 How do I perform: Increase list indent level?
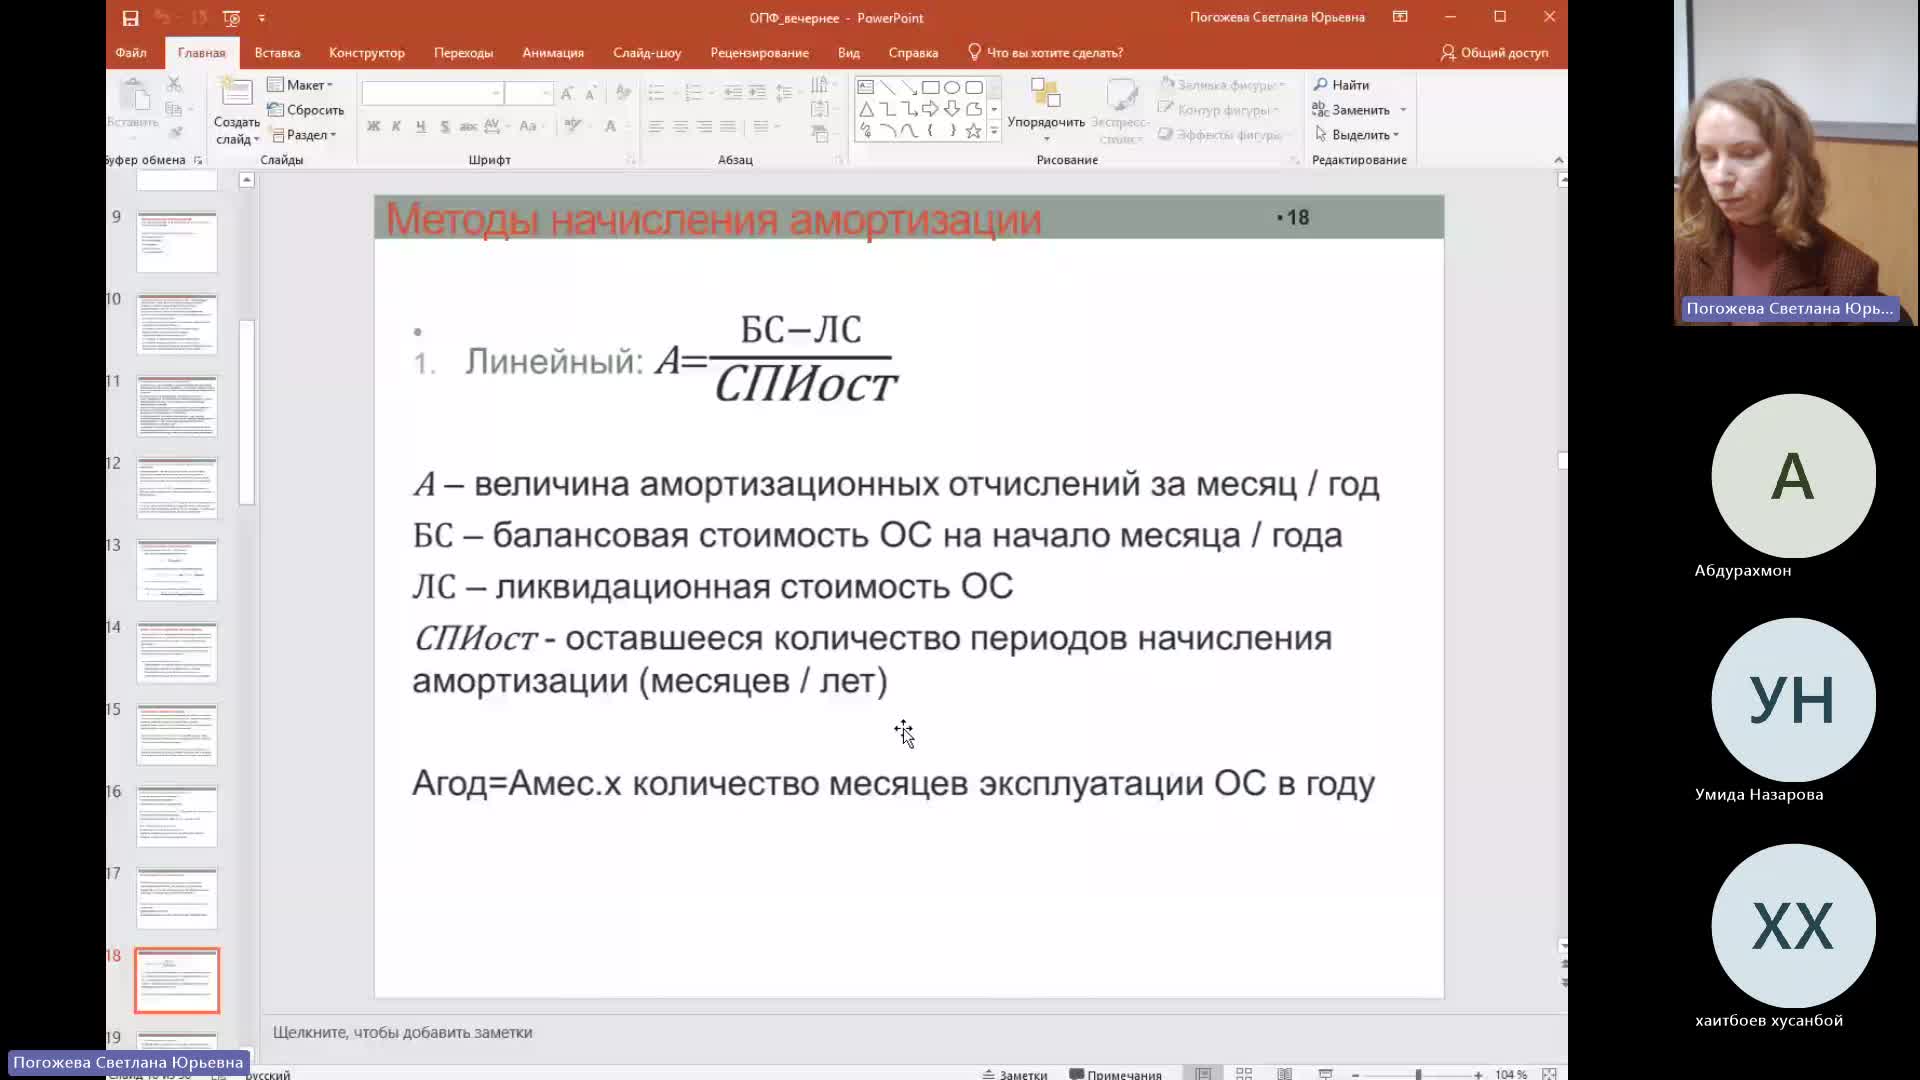tap(757, 92)
